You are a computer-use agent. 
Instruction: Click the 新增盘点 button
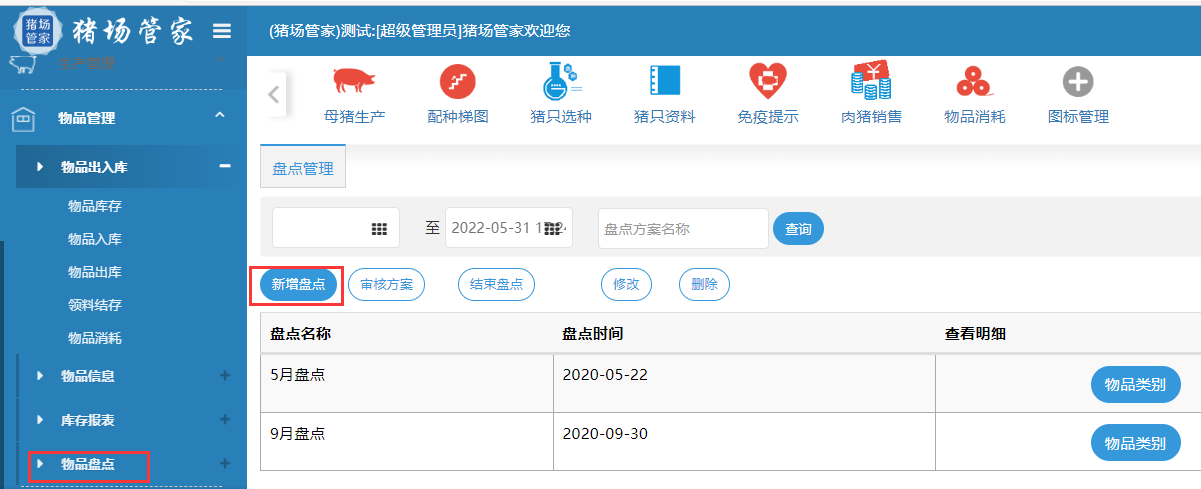298,284
